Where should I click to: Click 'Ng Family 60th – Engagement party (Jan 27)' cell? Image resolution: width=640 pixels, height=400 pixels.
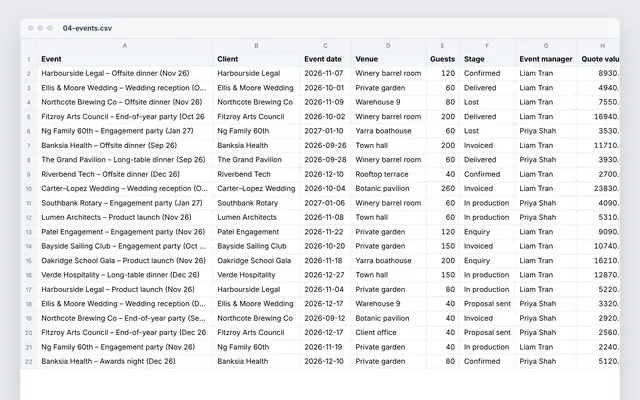point(125,131)
